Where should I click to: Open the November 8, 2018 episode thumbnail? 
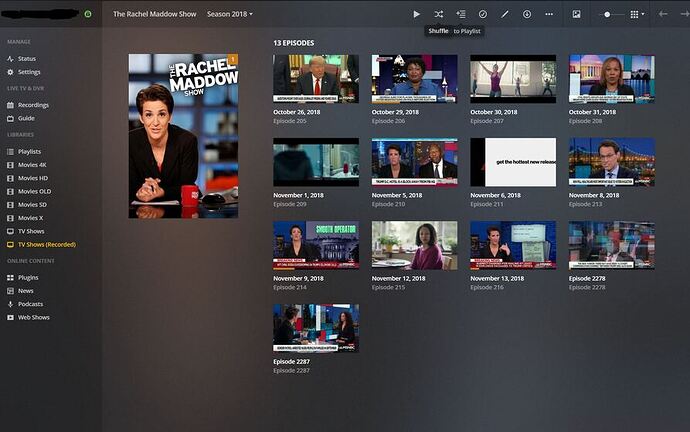pos(612,162)
